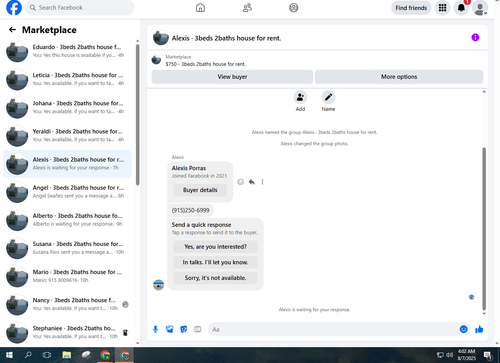
Task: Click the sticker picker icon
Action: pyautogui.click(x=184, y=329)
